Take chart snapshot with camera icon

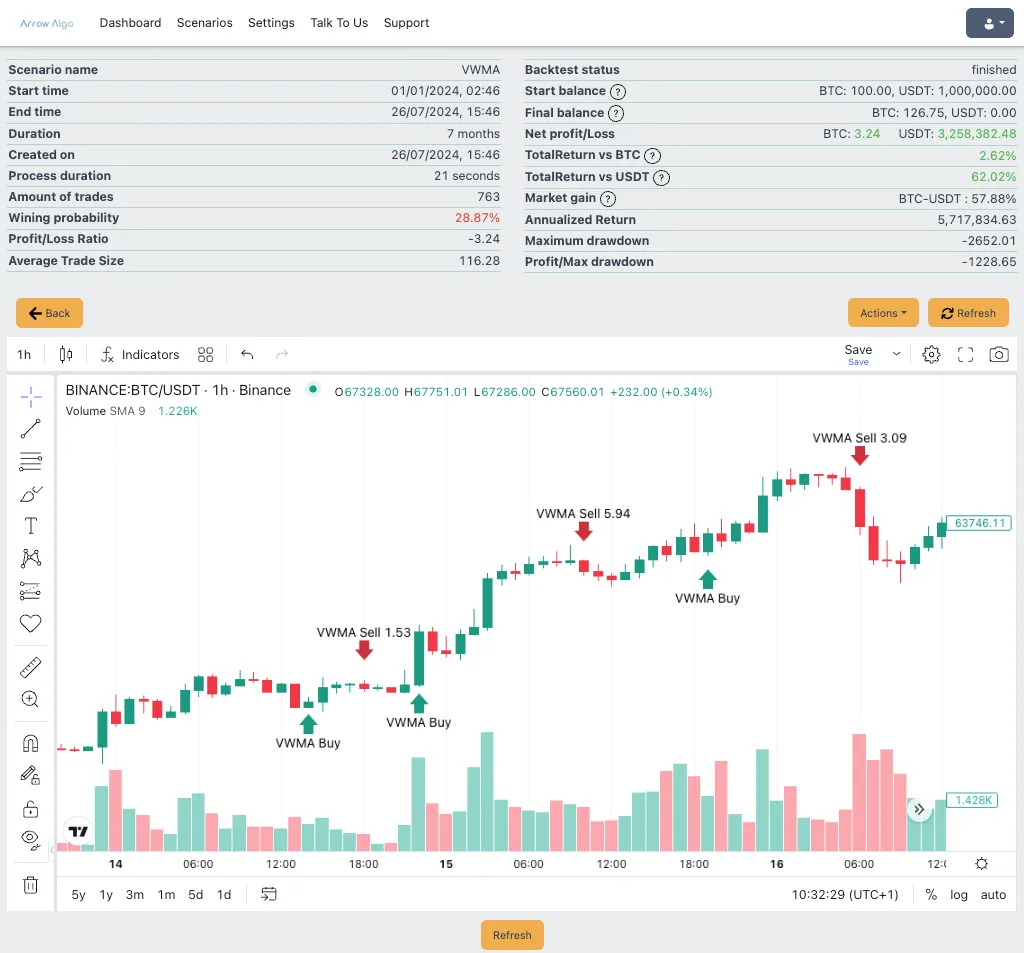click(x=999, y=355)
